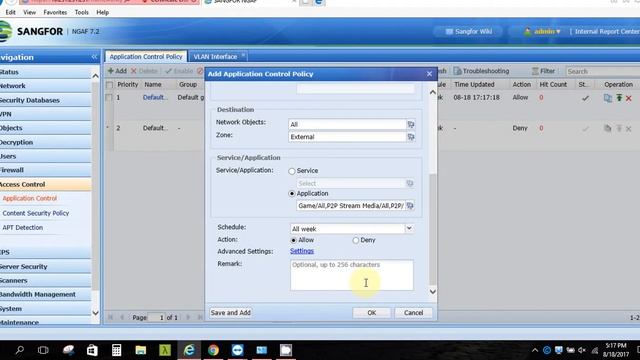Screen dimensions: 640x360
Task: Open View menu in browser
Action: pos(29,12)
